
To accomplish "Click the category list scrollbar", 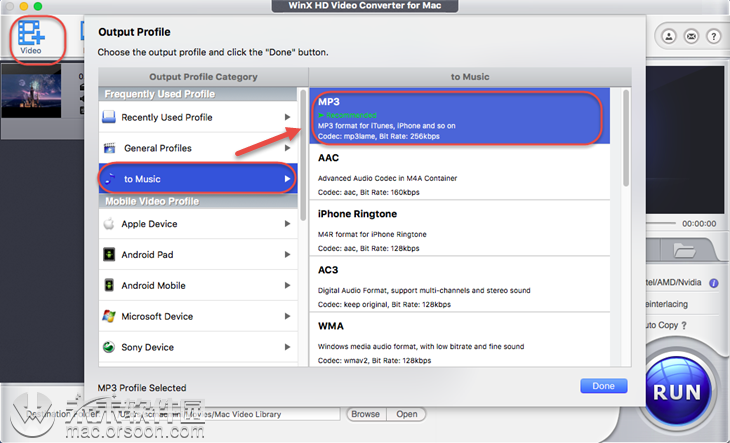I will tap(303, 155).
